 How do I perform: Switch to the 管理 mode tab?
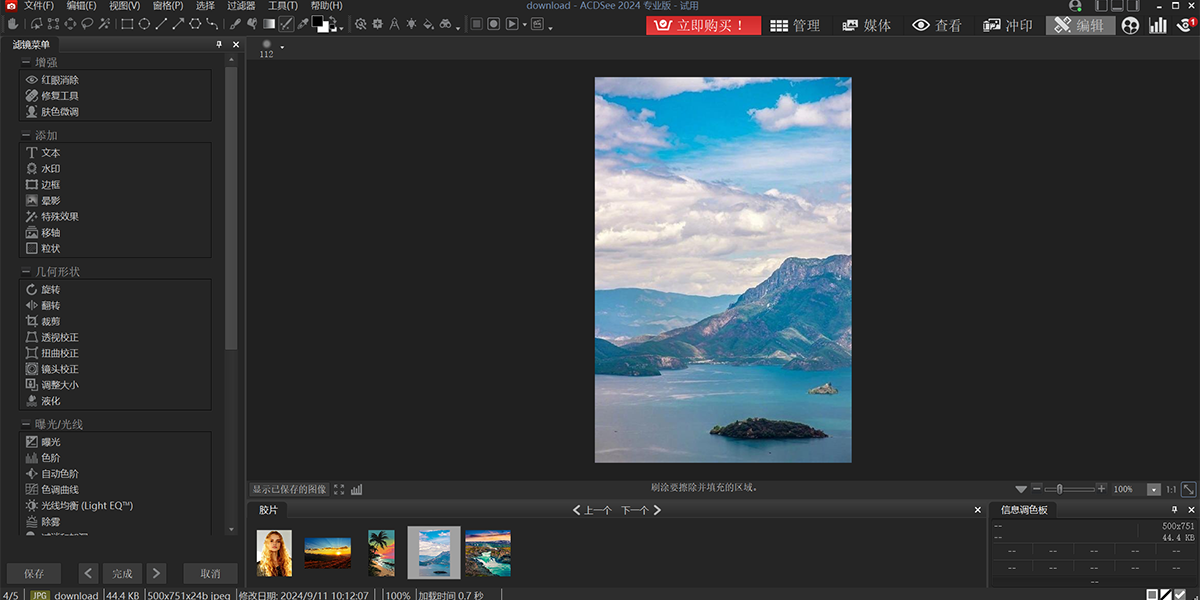pos(795,25)
